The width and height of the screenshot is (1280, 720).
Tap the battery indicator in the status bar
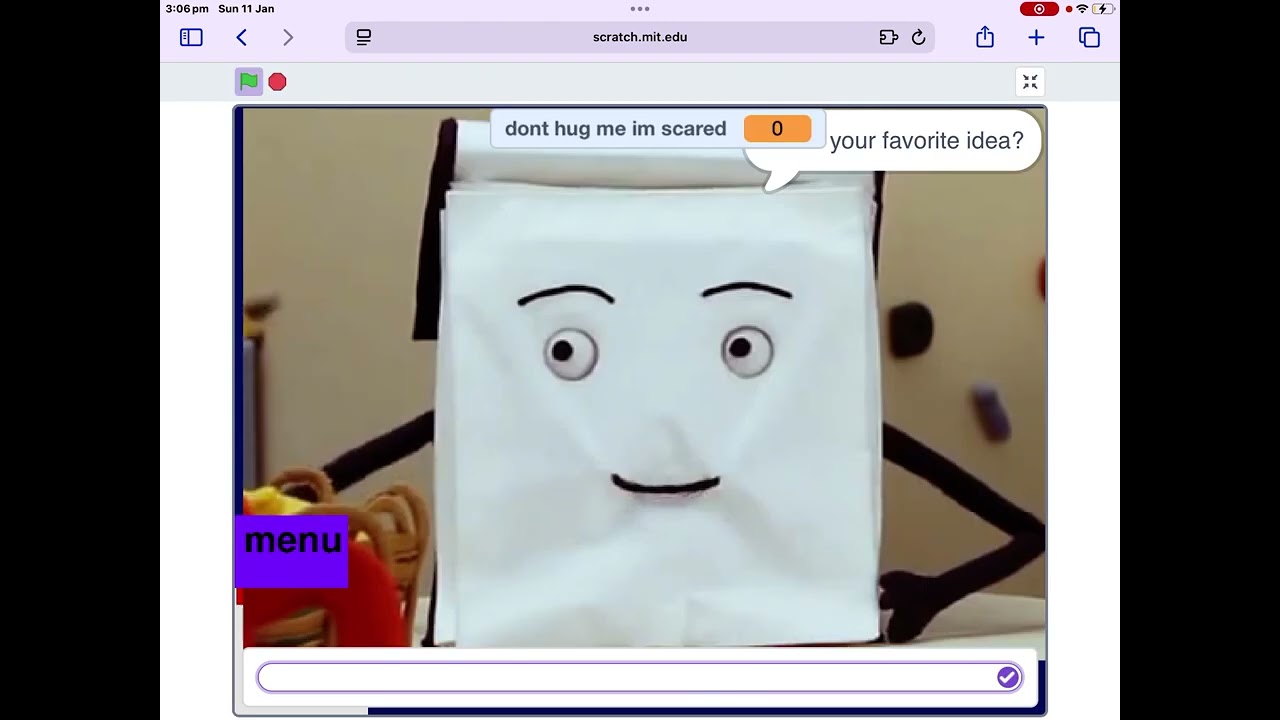click(x=1103, y=9)
